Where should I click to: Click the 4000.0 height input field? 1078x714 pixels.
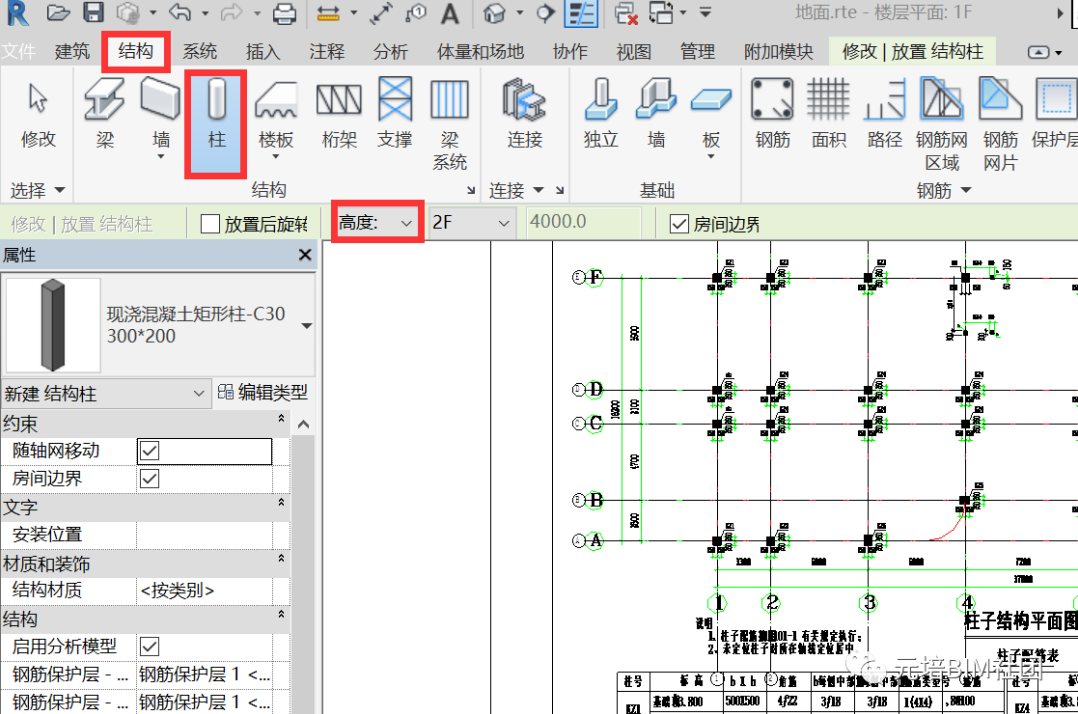click(583, 223)
